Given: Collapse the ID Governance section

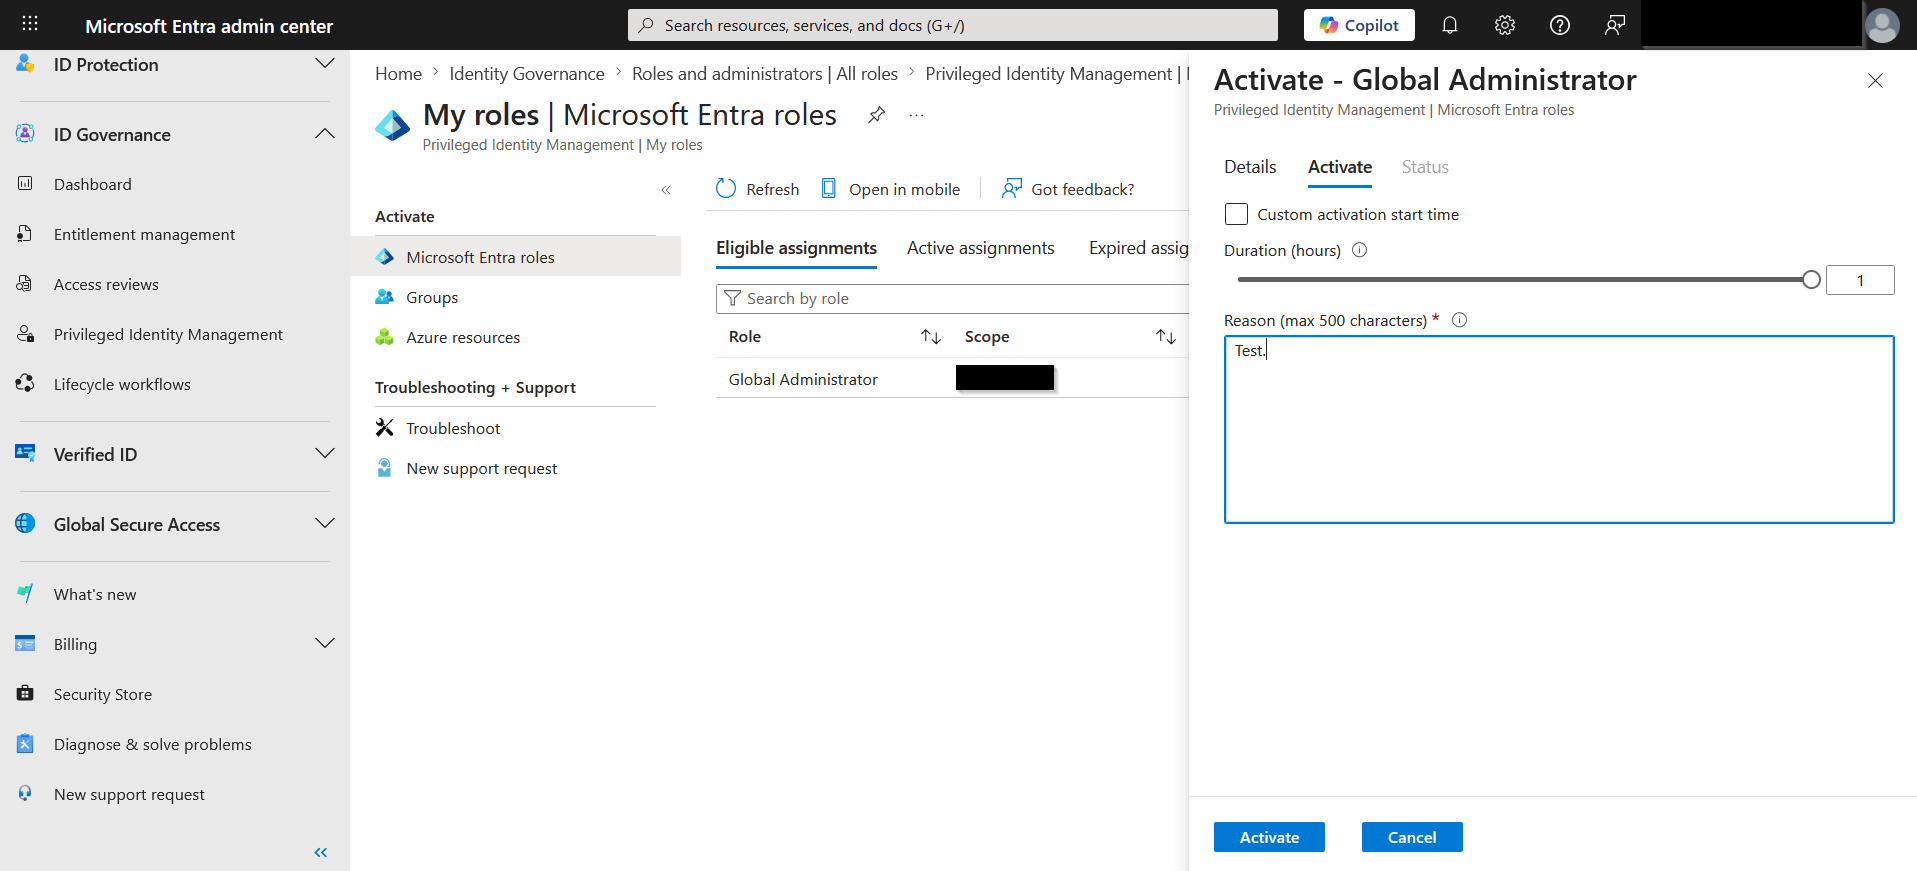Looking at the screenshot, I should [325, 134].
